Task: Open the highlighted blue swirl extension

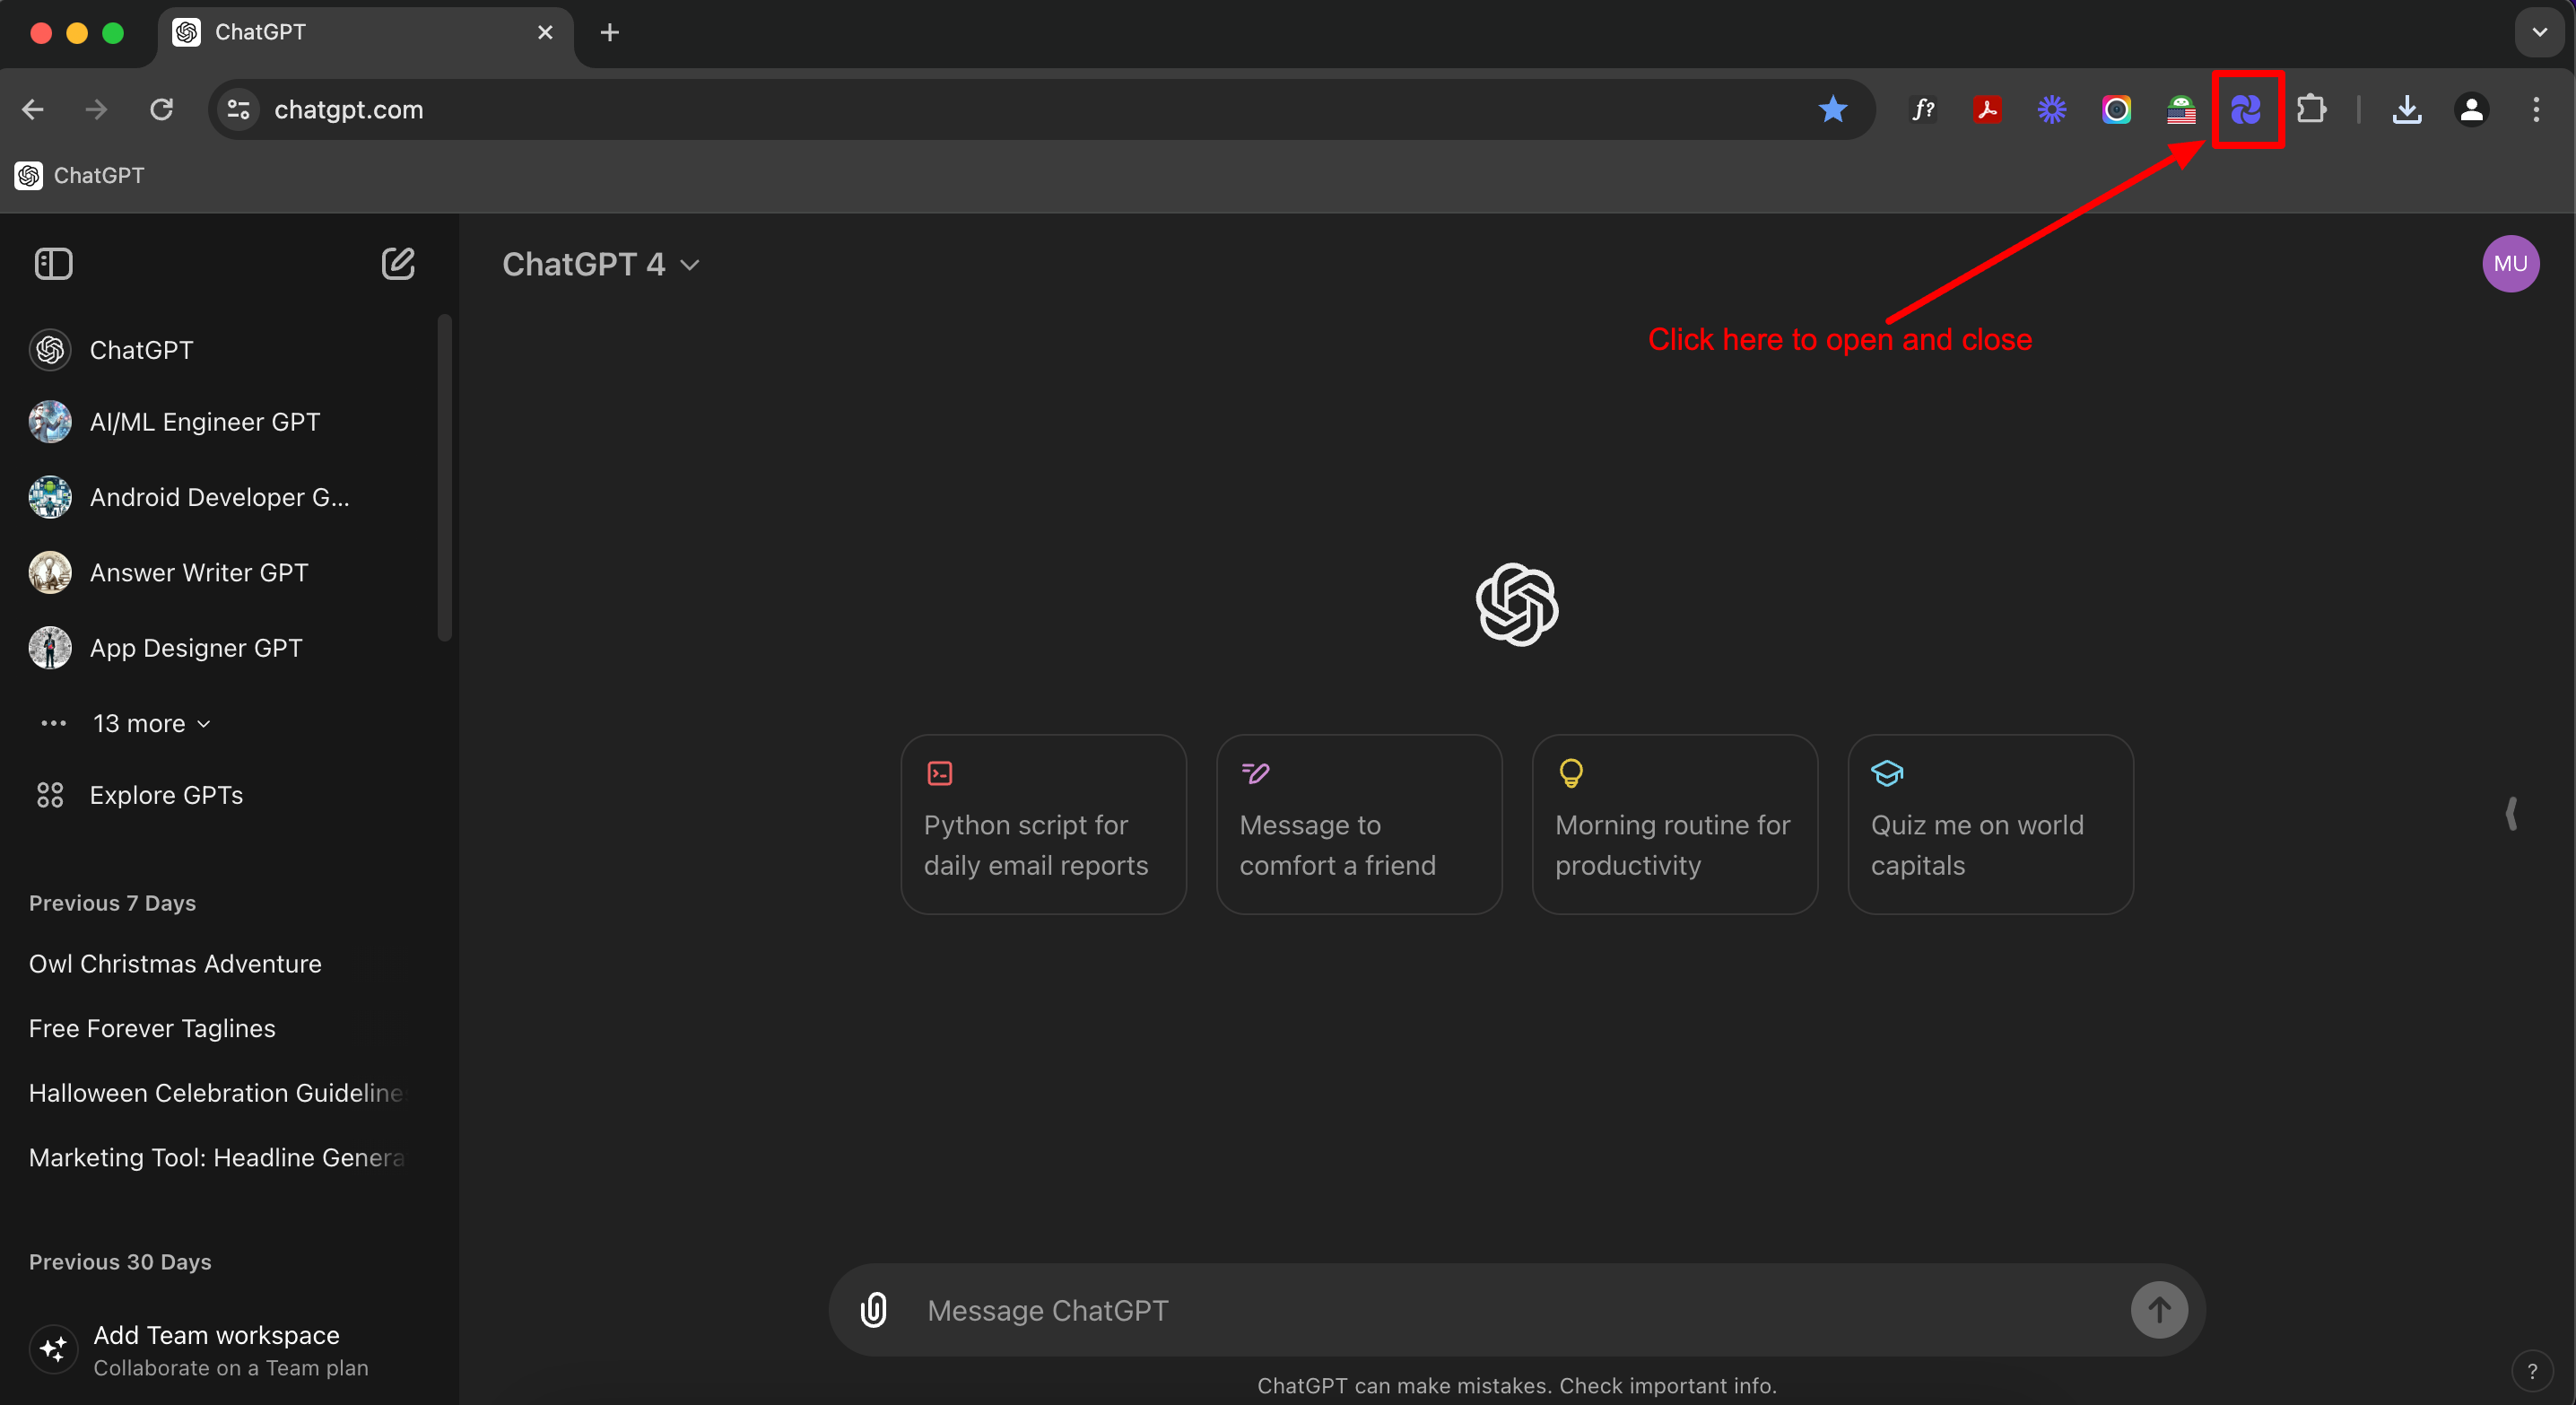Action: tap(2246, 109)
